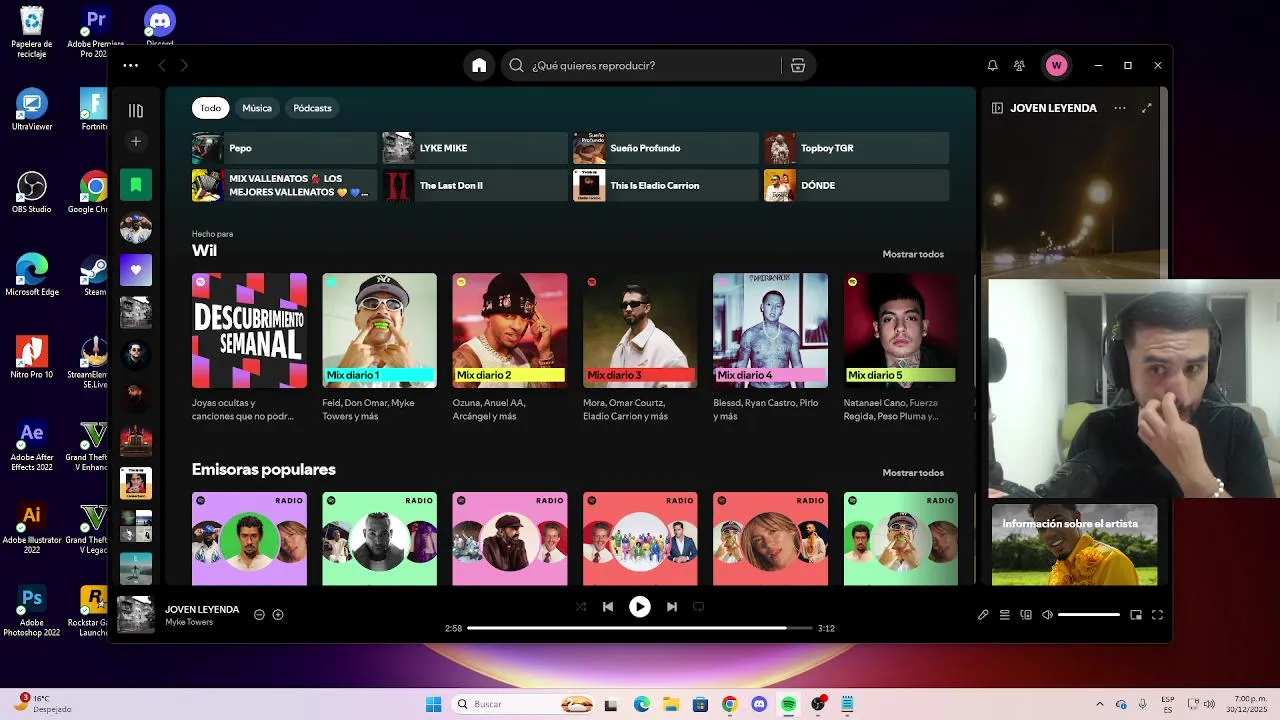
Task: Click the JOVEN LEYENDA title in player bar
Action: (x=202, y=609)
